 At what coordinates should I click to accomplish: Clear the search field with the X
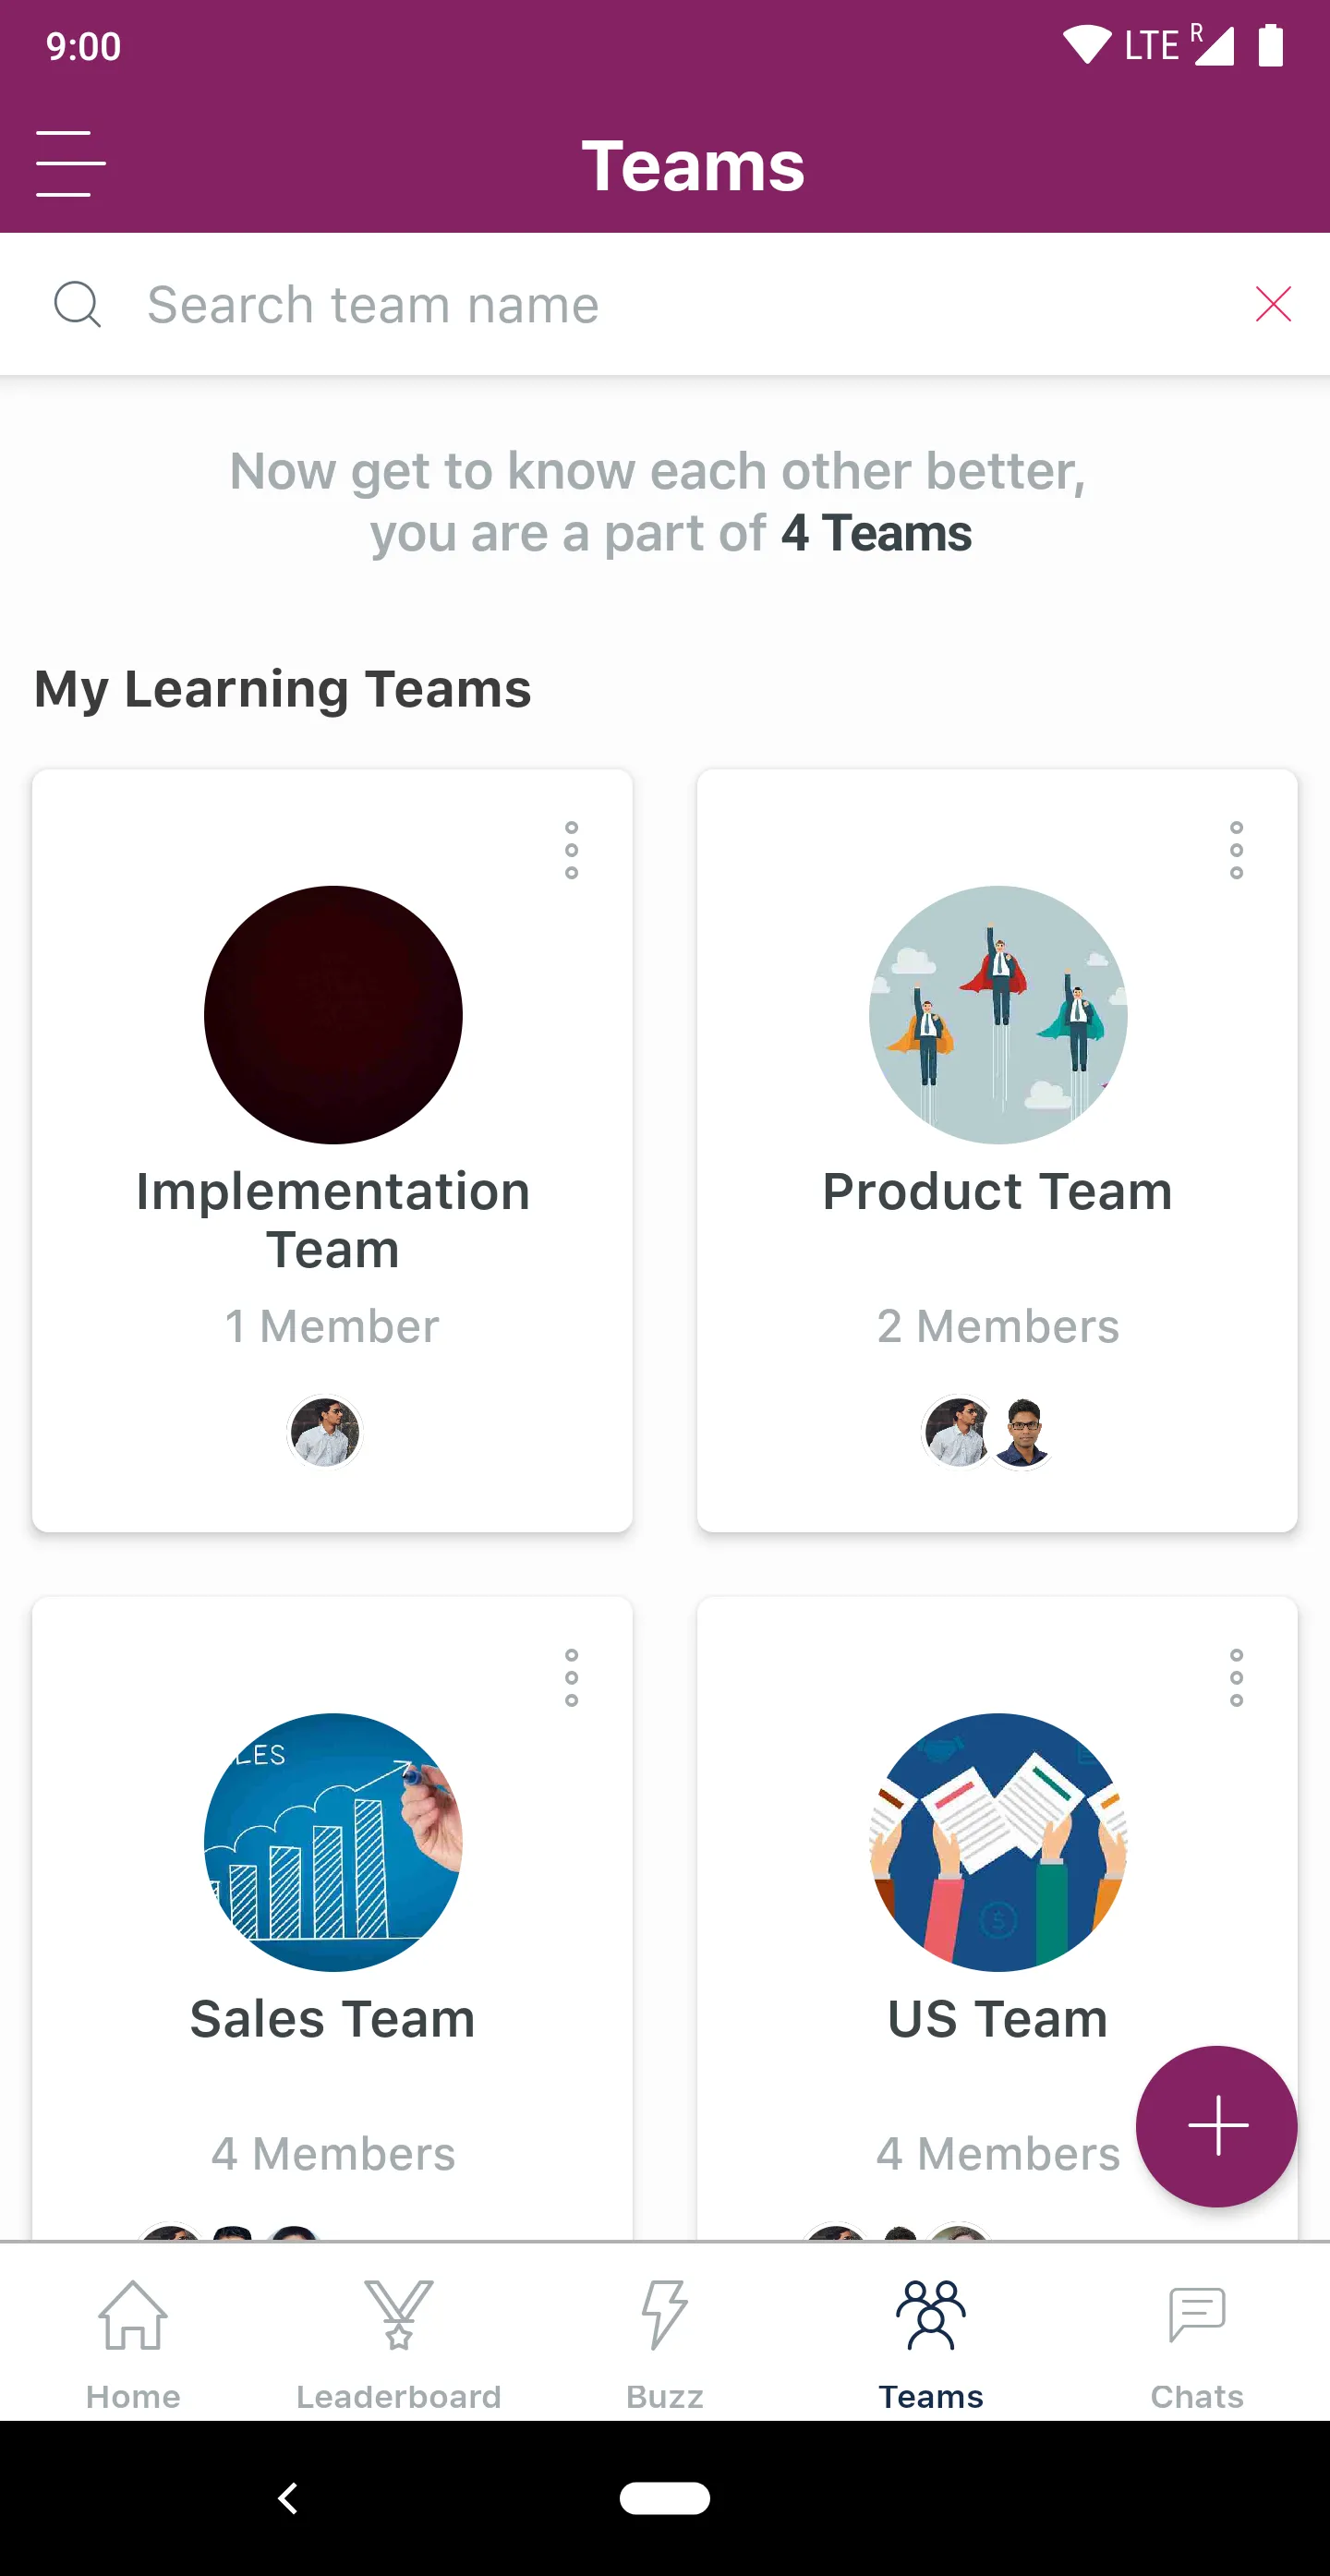(1272, 305)
